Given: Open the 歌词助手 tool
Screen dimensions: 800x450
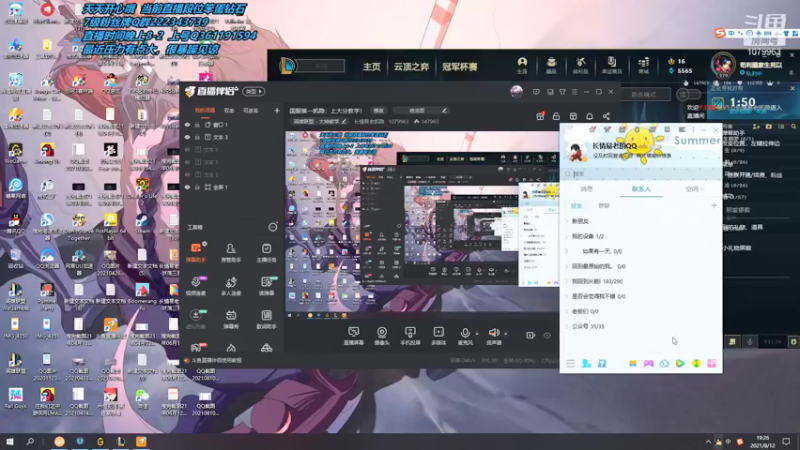Looking at the screenshot, I should pyautogui.click(x=266, y=319).
